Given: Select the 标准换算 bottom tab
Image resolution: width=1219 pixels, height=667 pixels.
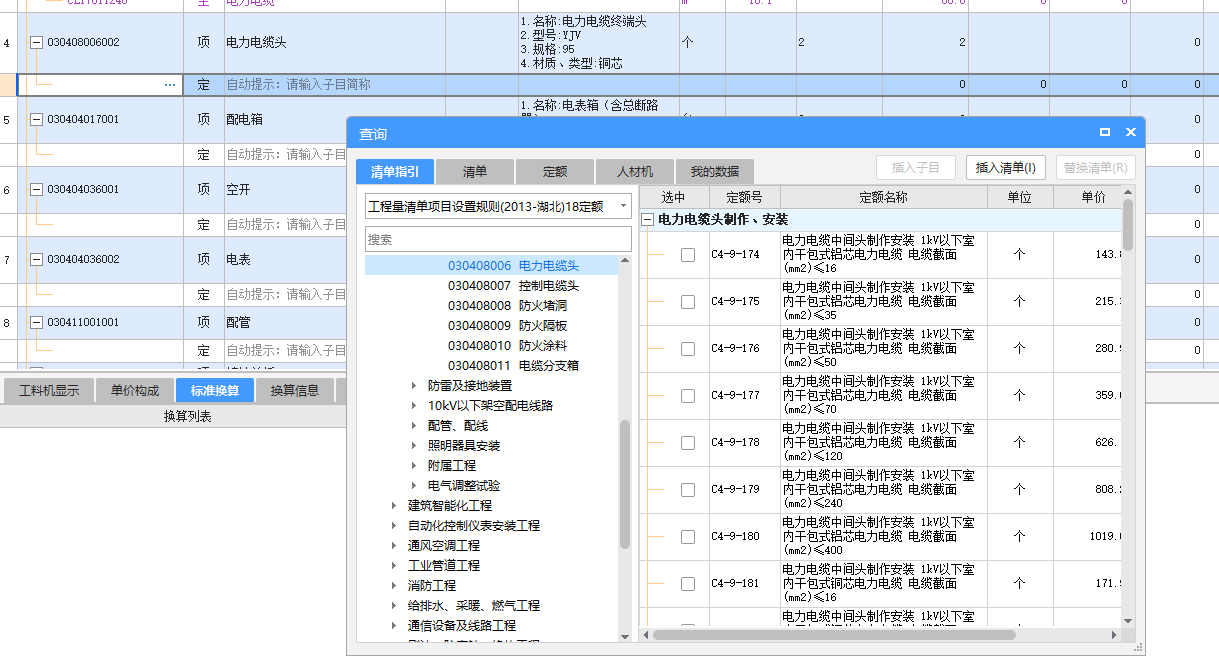Looking at the screenshot, I should (x=215, y=390).
